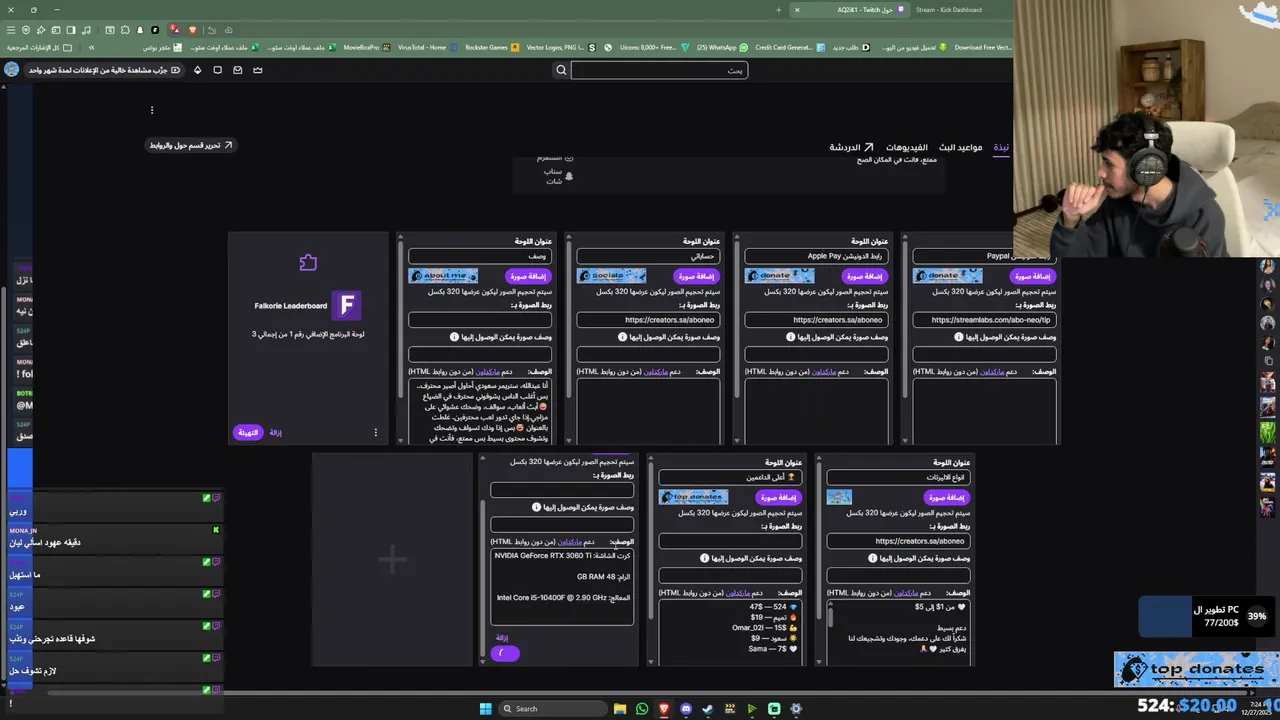
Task: Add image in the أعلى الداعمين panel
Action: click(779, 497)
